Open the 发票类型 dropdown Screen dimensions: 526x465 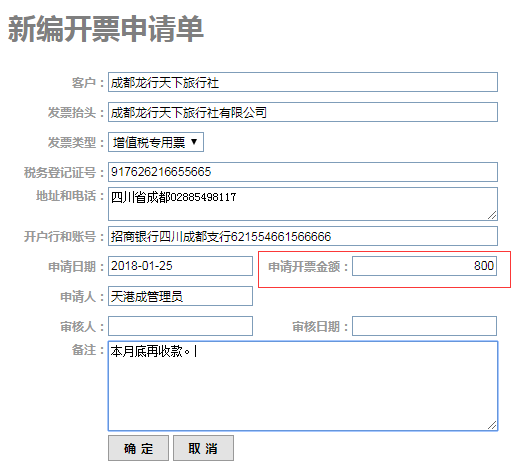pos(156,142)
